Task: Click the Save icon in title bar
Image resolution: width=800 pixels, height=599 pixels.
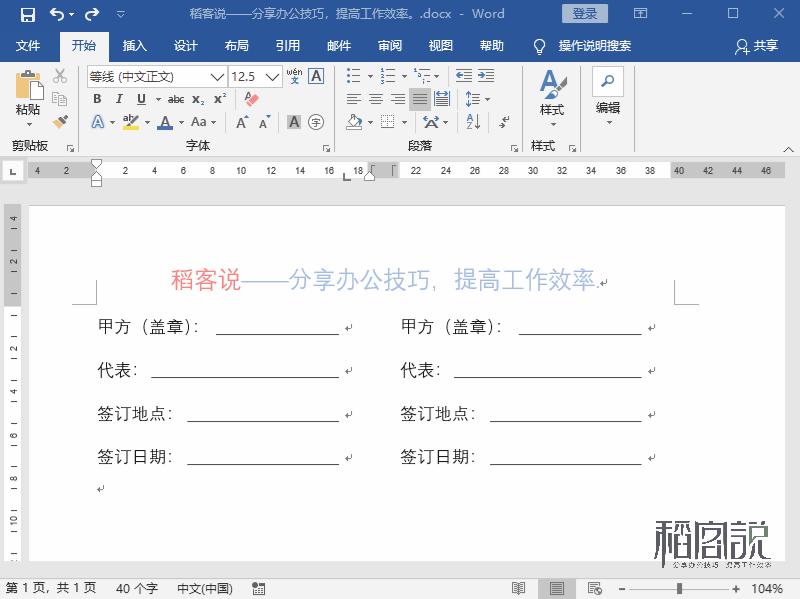Action: 27,14
